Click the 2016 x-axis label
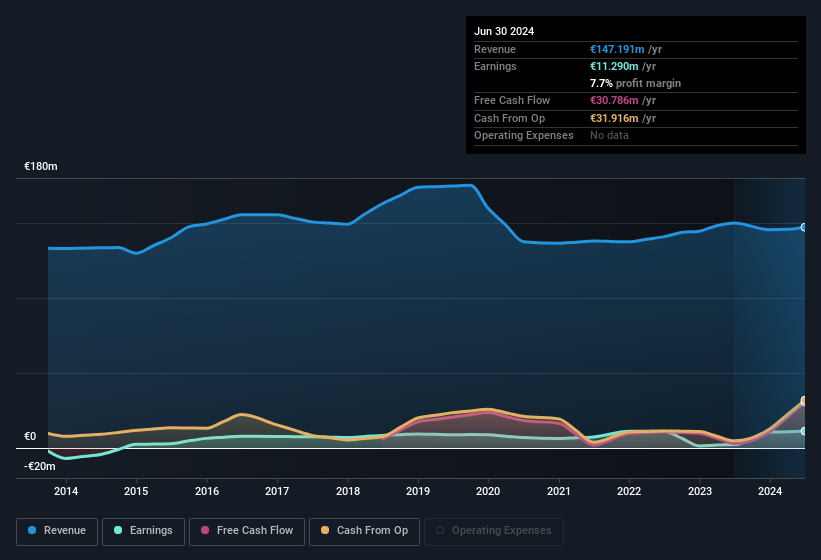The height and width of the screenshot is (560, 821). click(207, 491)
